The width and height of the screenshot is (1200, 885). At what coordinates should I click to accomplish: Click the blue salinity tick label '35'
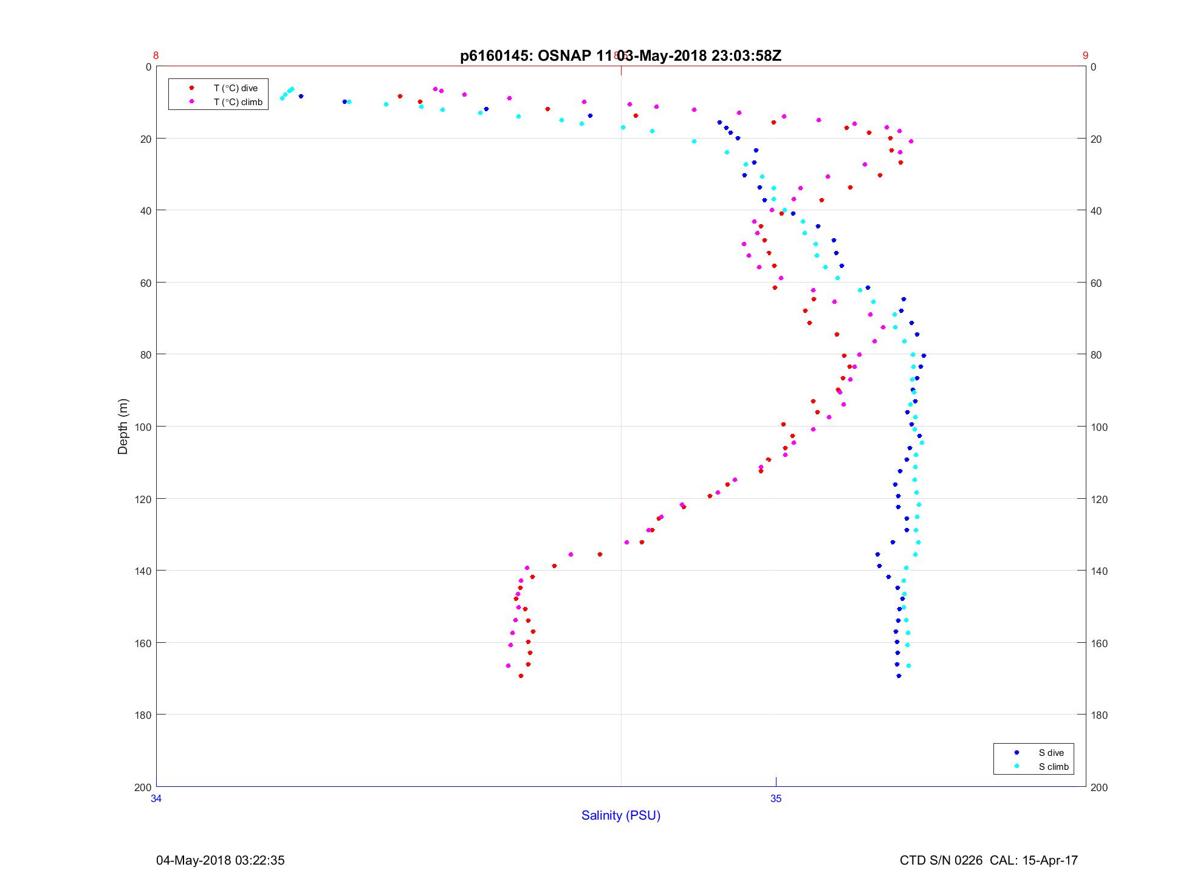[x=776, y=799]
